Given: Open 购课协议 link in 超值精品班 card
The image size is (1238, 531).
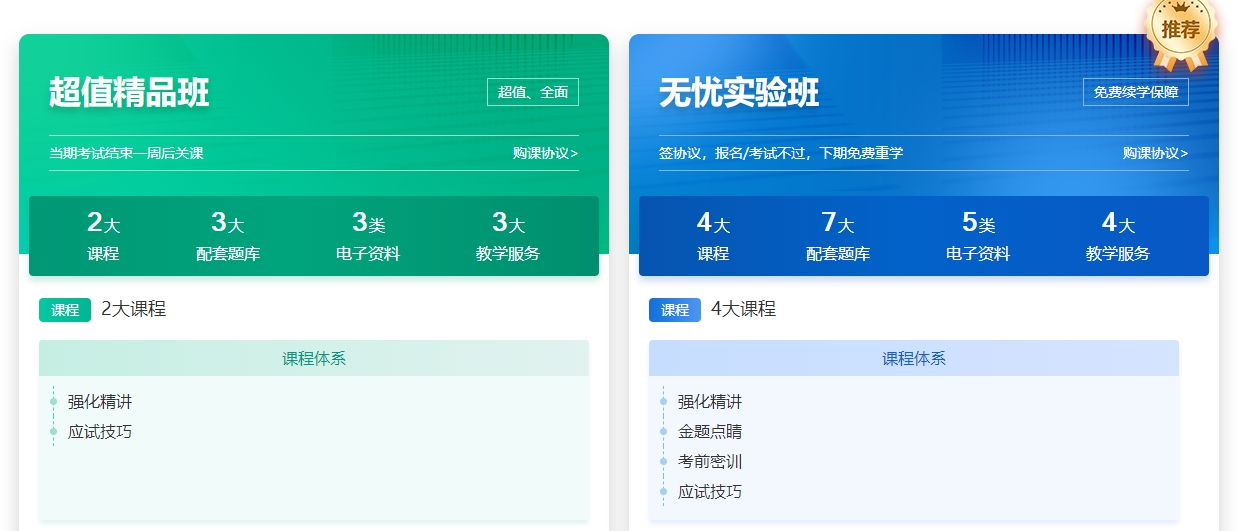Looking at the screenshot, I should [x=545, y=153].
